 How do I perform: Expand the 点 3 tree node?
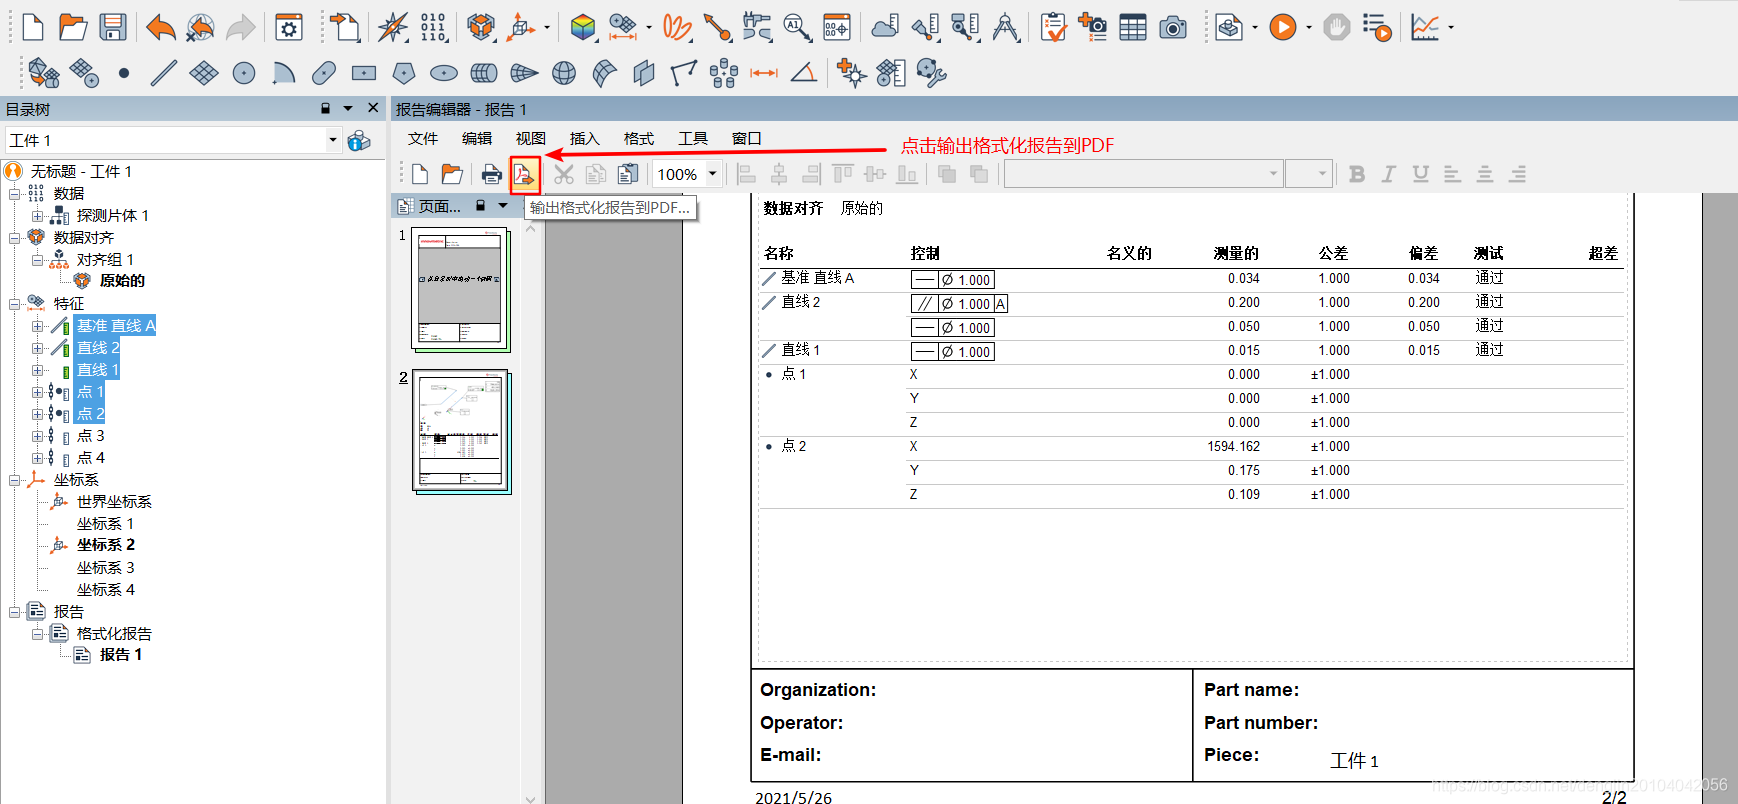(x=37, y=436)
